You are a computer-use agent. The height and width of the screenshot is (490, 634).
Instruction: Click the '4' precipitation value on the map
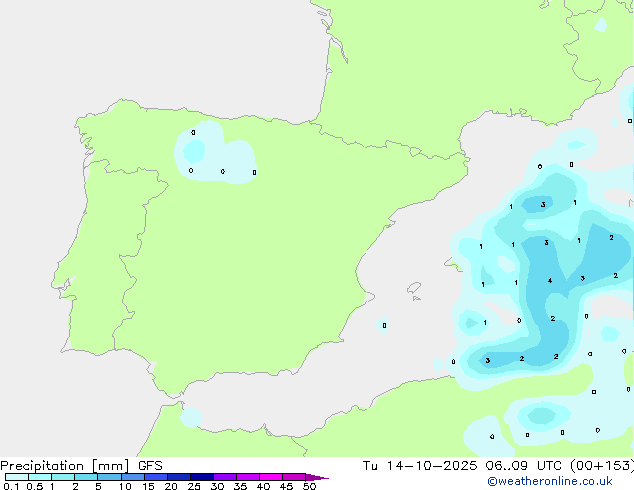pos(550,281)
